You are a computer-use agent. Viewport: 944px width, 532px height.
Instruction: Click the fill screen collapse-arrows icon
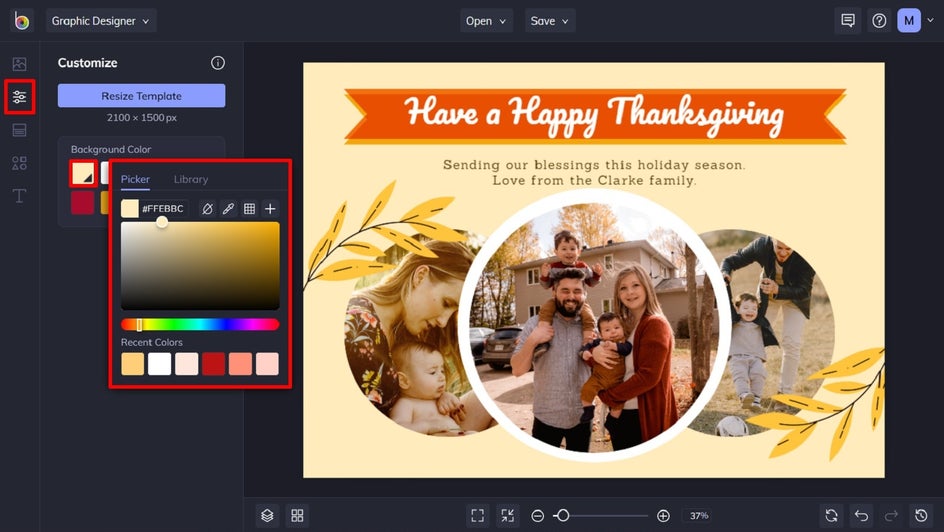[x=508, y=516]
